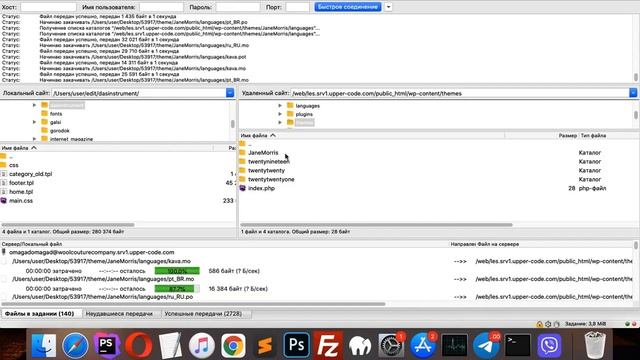Switch to the Файлы в задании (140) tab
The height and width of the screenshot is (360, 640).
pos(40,313)
